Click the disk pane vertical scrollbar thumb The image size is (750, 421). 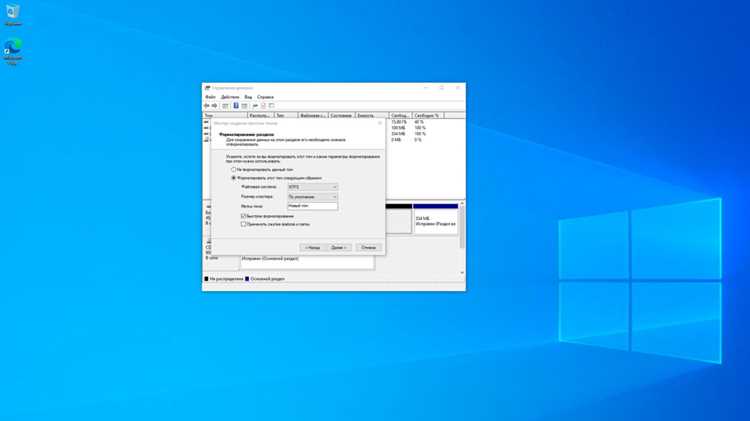[462, 227]
